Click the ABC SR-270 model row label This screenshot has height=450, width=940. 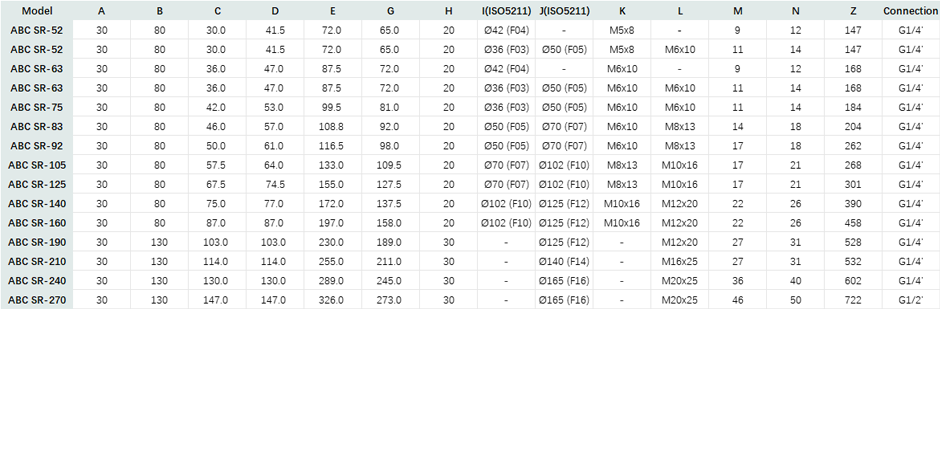pyautogui.click(x=36, y=299)
